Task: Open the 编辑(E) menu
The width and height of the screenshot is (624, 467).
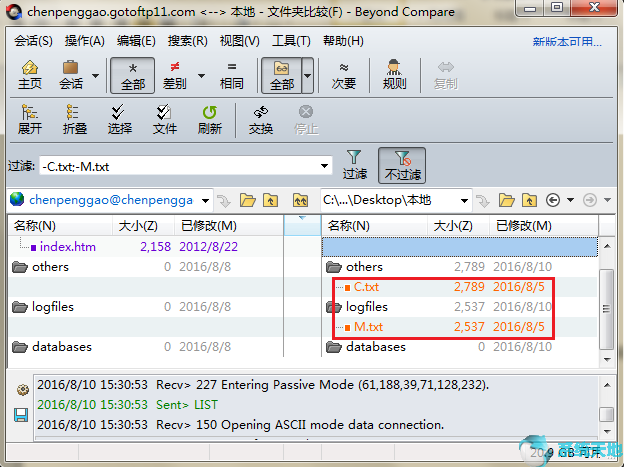Action: 136,41
